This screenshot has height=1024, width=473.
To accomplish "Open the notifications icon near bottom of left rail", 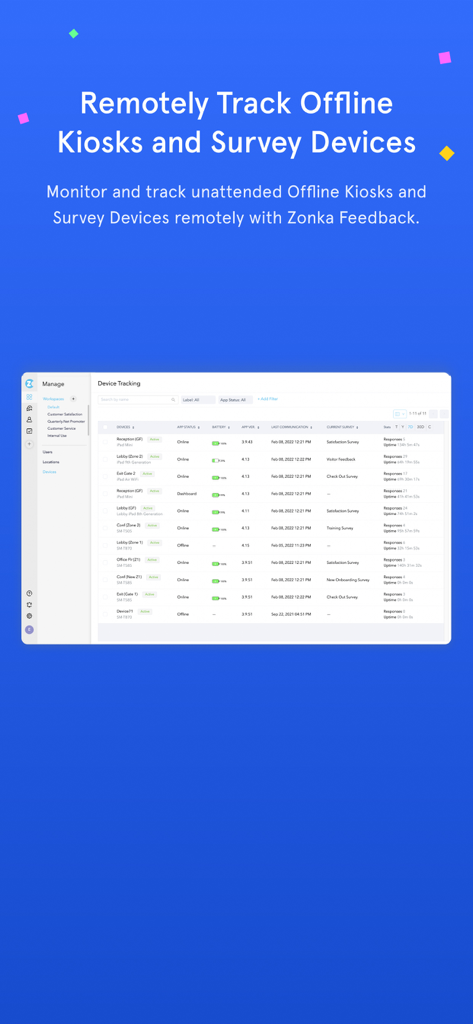I will (x=29, y=605).
